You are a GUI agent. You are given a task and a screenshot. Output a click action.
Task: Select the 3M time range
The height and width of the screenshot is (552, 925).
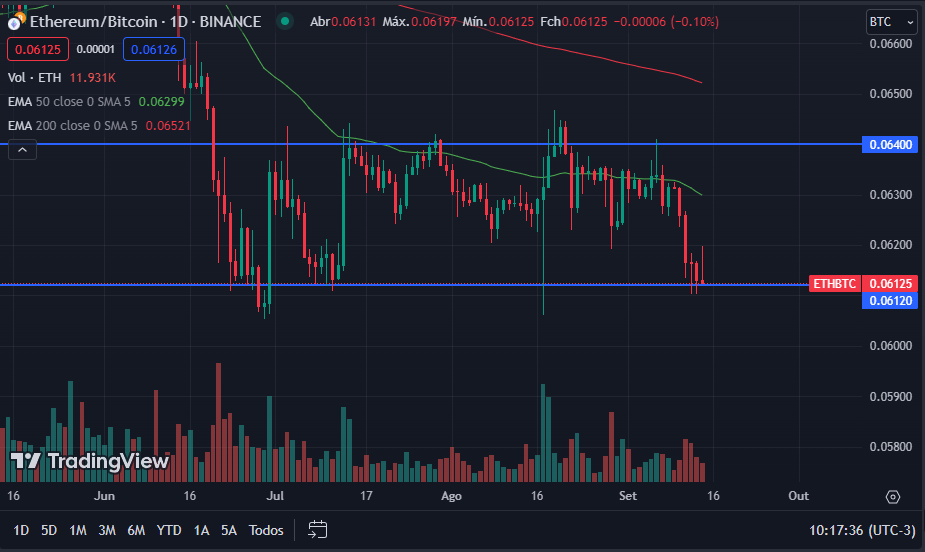[x=107, y=530]
